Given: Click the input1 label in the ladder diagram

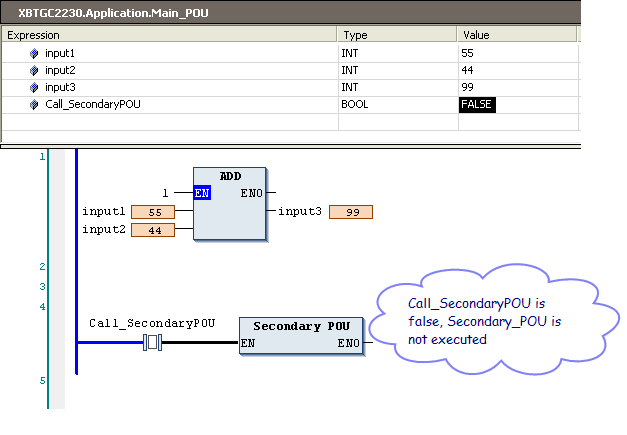Looking at the screenshot, I should click(x=104, y=211).
